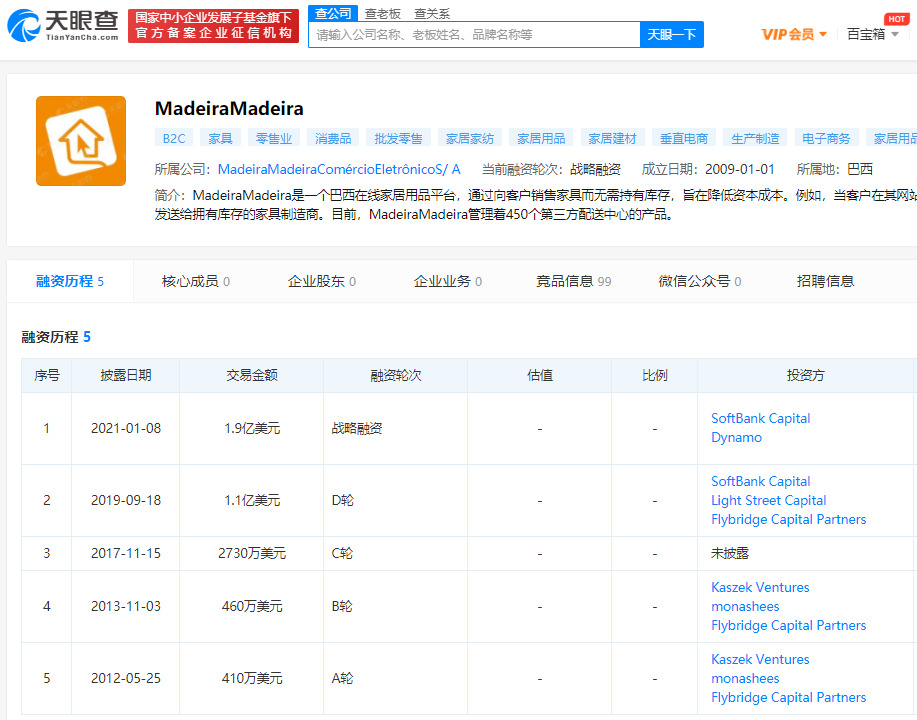
Task: Click the MadeiraMadeira page title
Action: tap(229, 109)
